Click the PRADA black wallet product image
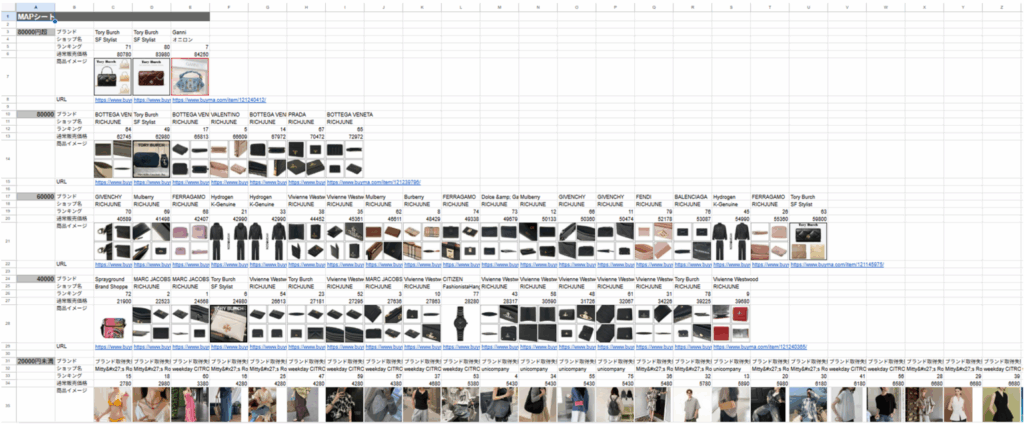The image size is (1024, 424). (306, 159)
